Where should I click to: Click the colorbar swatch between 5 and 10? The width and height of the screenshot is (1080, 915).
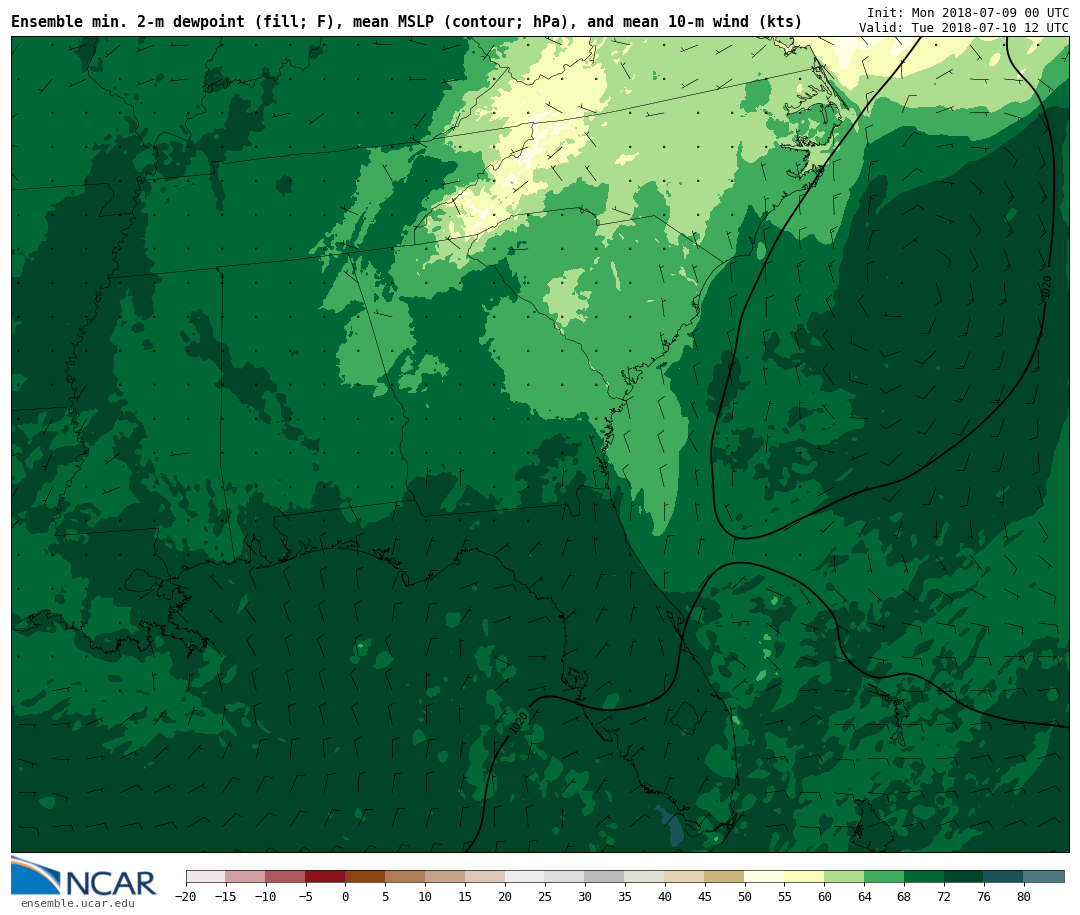pos(406,877)
